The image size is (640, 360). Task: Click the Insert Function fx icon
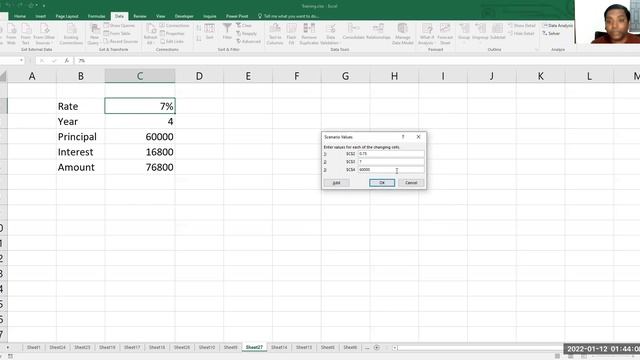point(66,60)
